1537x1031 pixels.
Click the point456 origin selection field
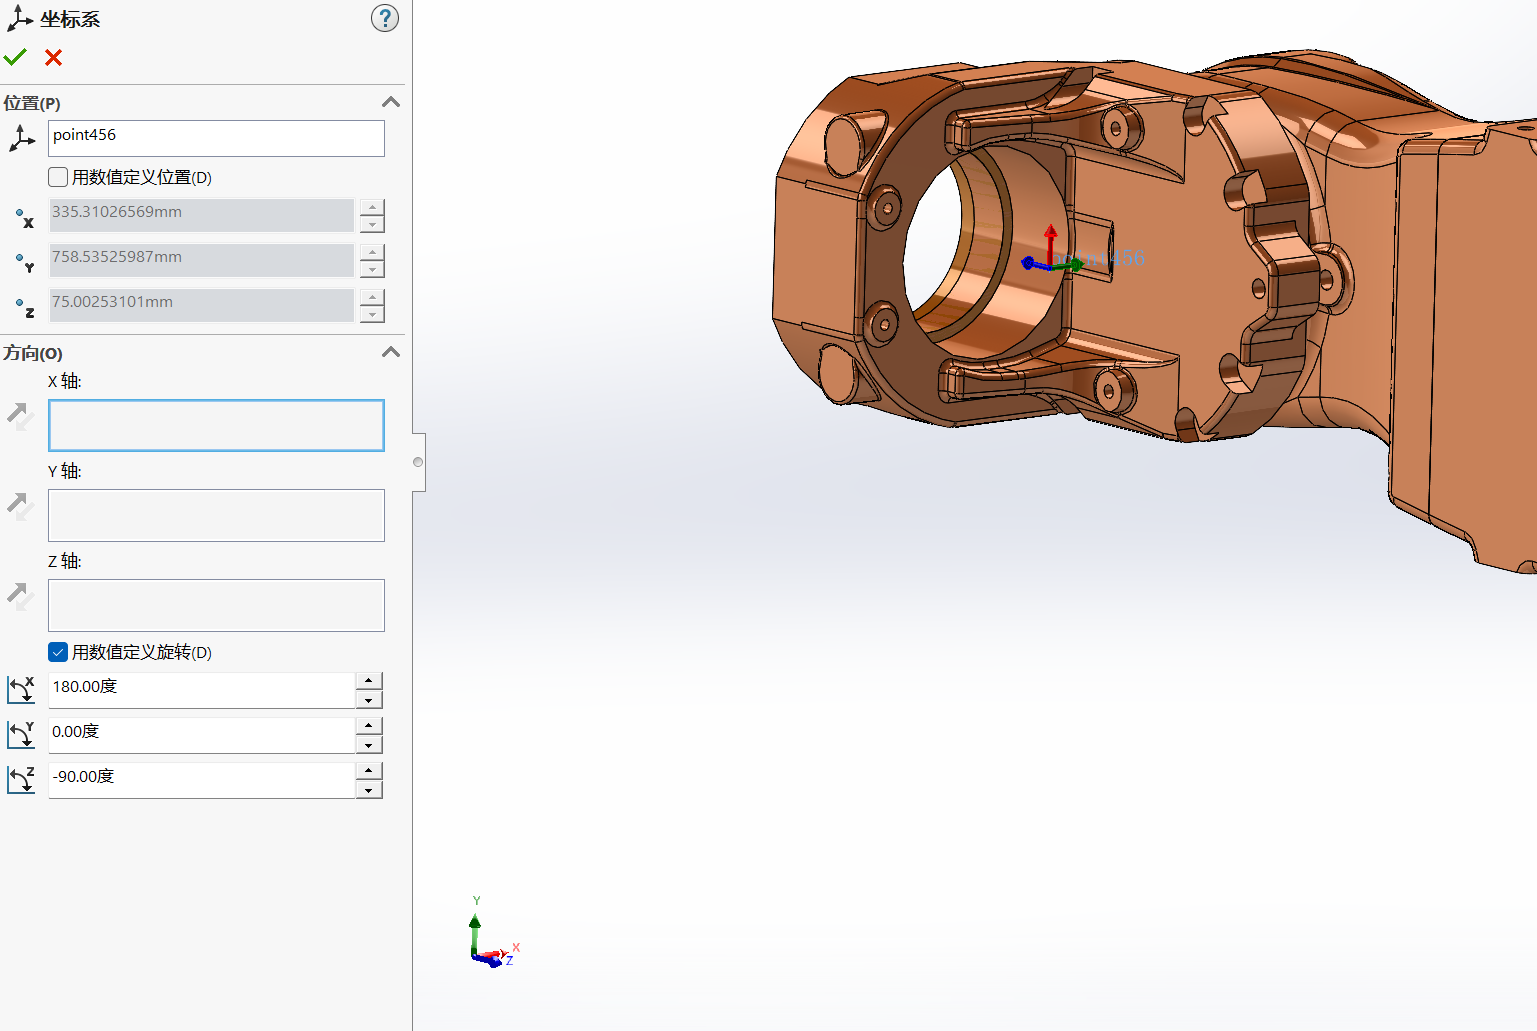pyautogui.click(x=216, y=138)
